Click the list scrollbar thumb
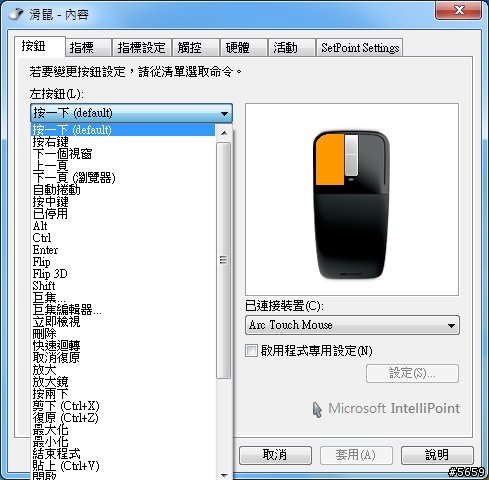The height and width of the screenshot is (480, 489). tap(224, 260)
